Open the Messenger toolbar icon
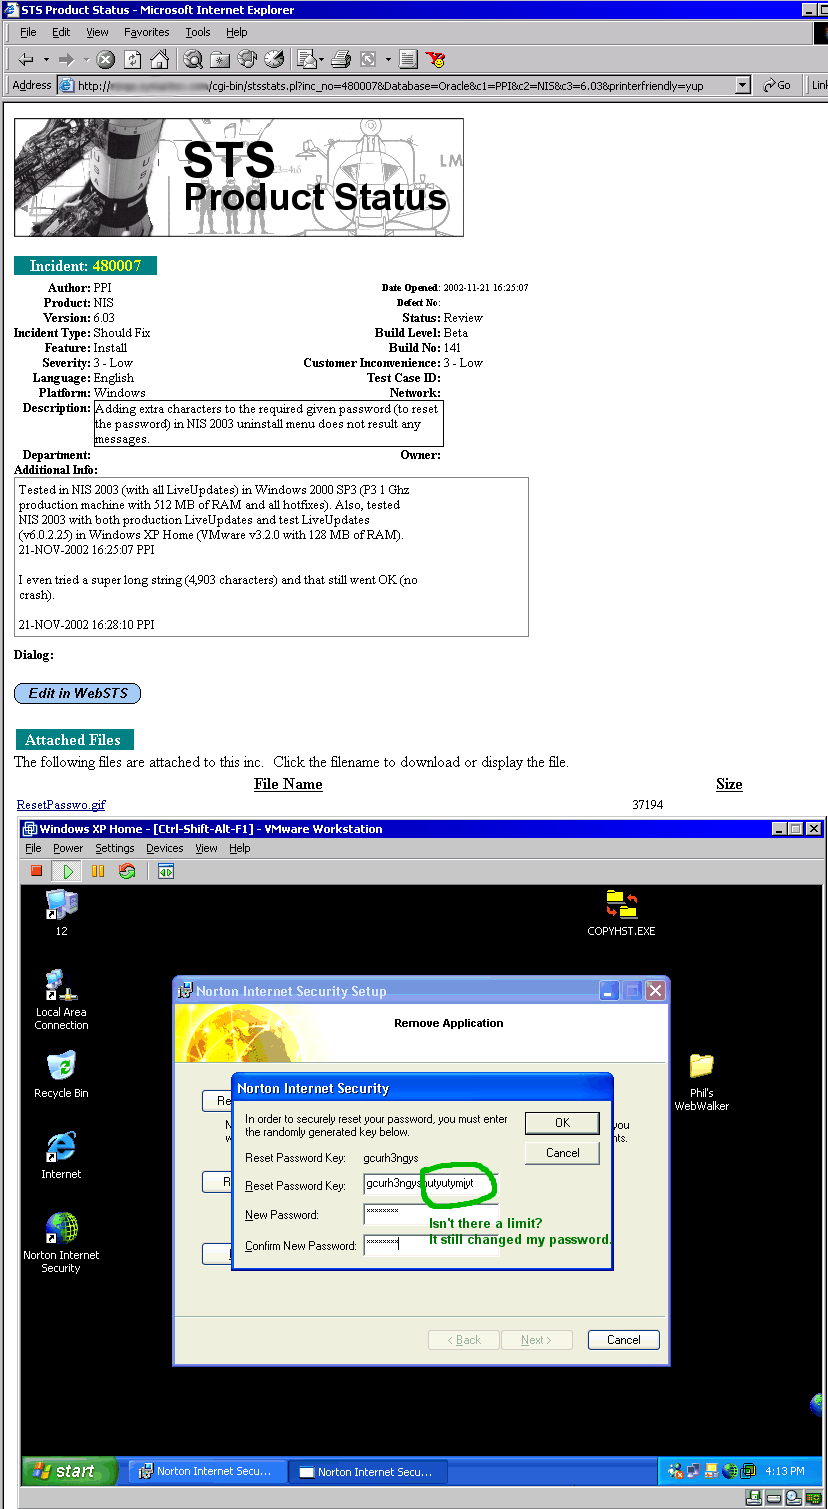 pos(435,59)
